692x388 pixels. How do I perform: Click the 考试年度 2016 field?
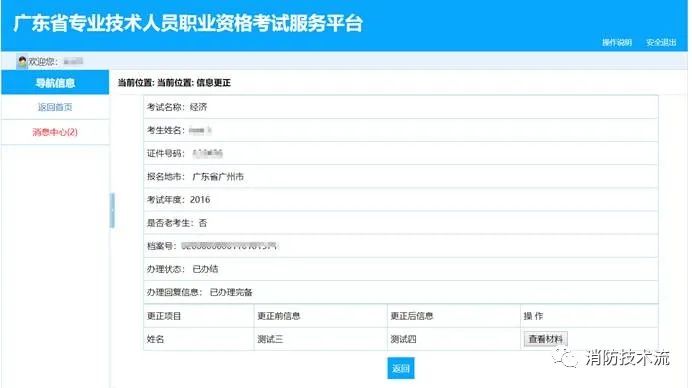401,200
